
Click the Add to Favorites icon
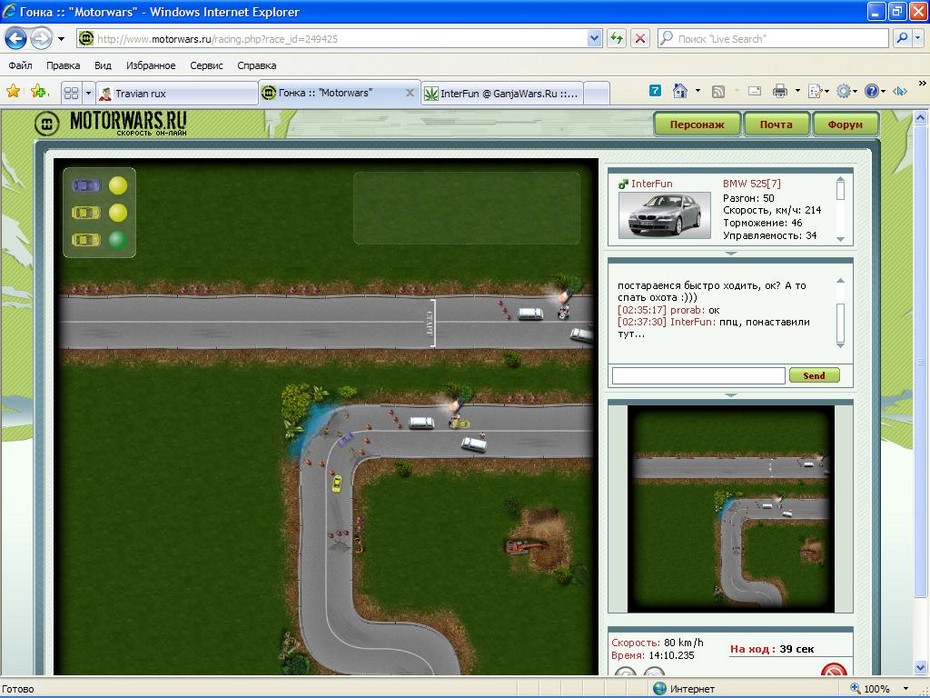tap(38, 92)
